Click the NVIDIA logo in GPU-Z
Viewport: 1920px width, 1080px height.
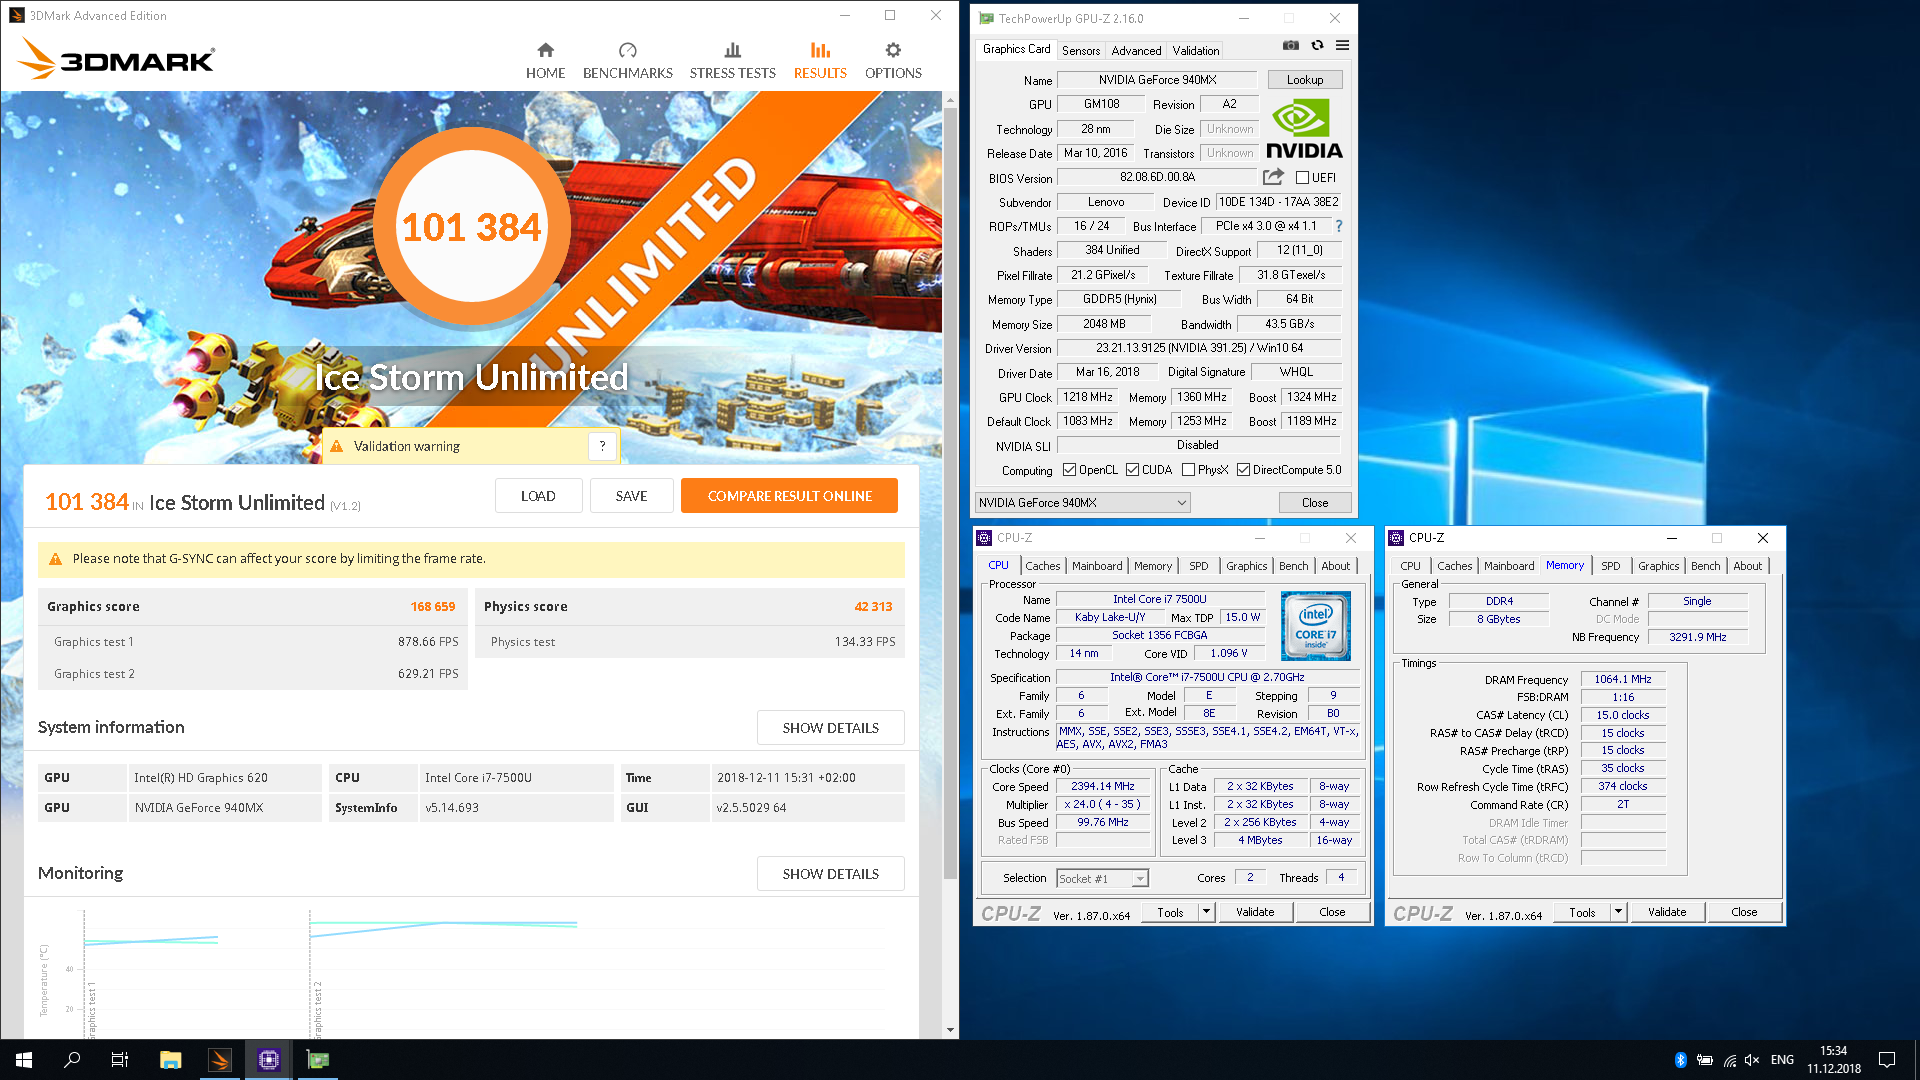(x=1304, y=129)
